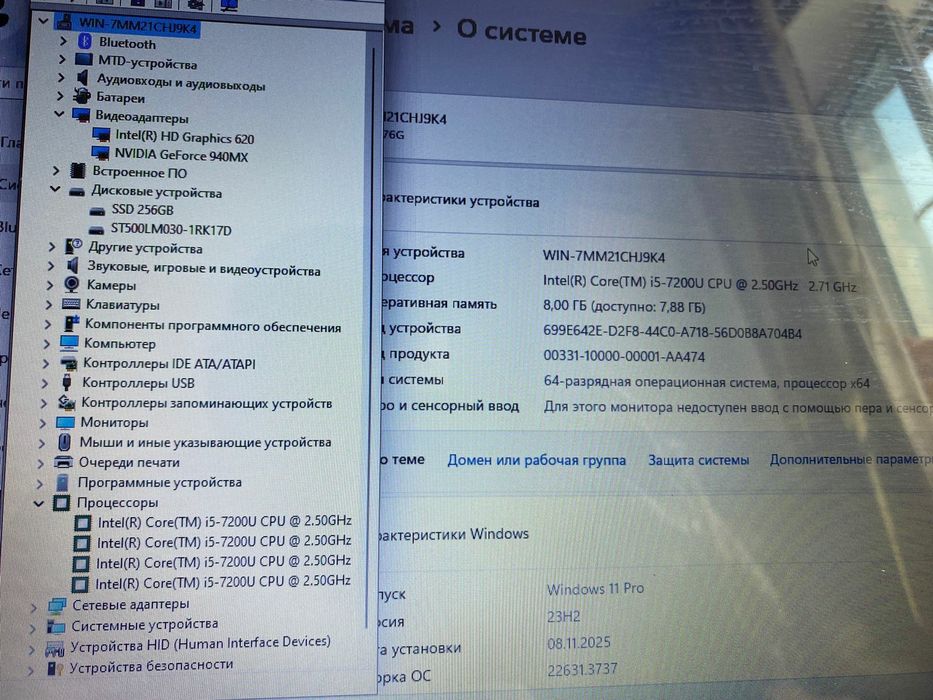Image resolution: width=933 pixels, height=700 pixels.
Task: Select the ST500LM030-1RK17D disk icon
Action: [x=96, y=230]
